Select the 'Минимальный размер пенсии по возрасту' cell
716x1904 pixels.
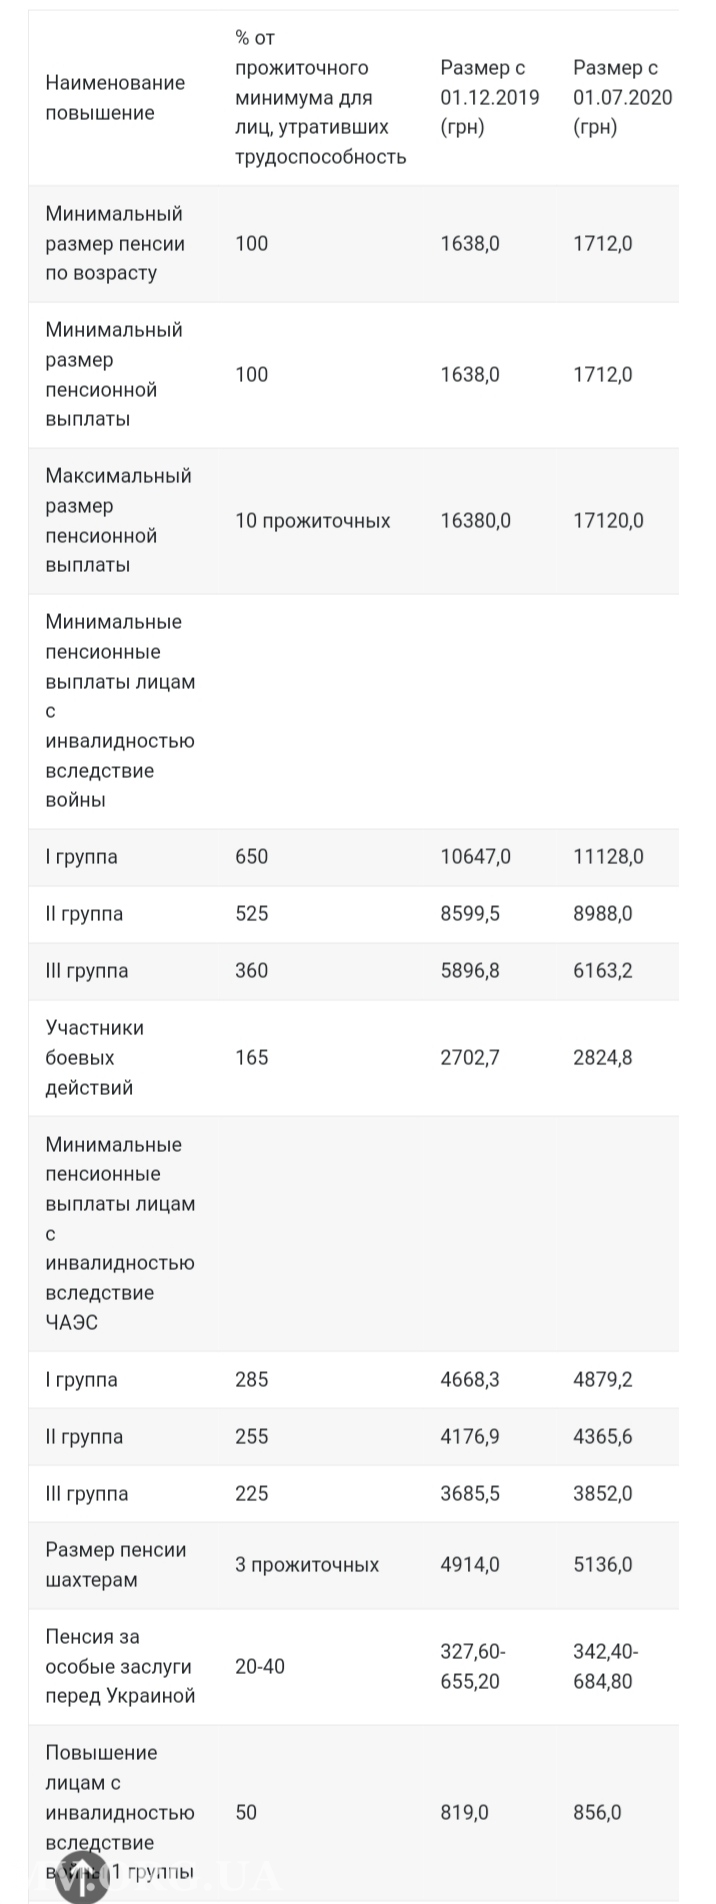point(115,243)
